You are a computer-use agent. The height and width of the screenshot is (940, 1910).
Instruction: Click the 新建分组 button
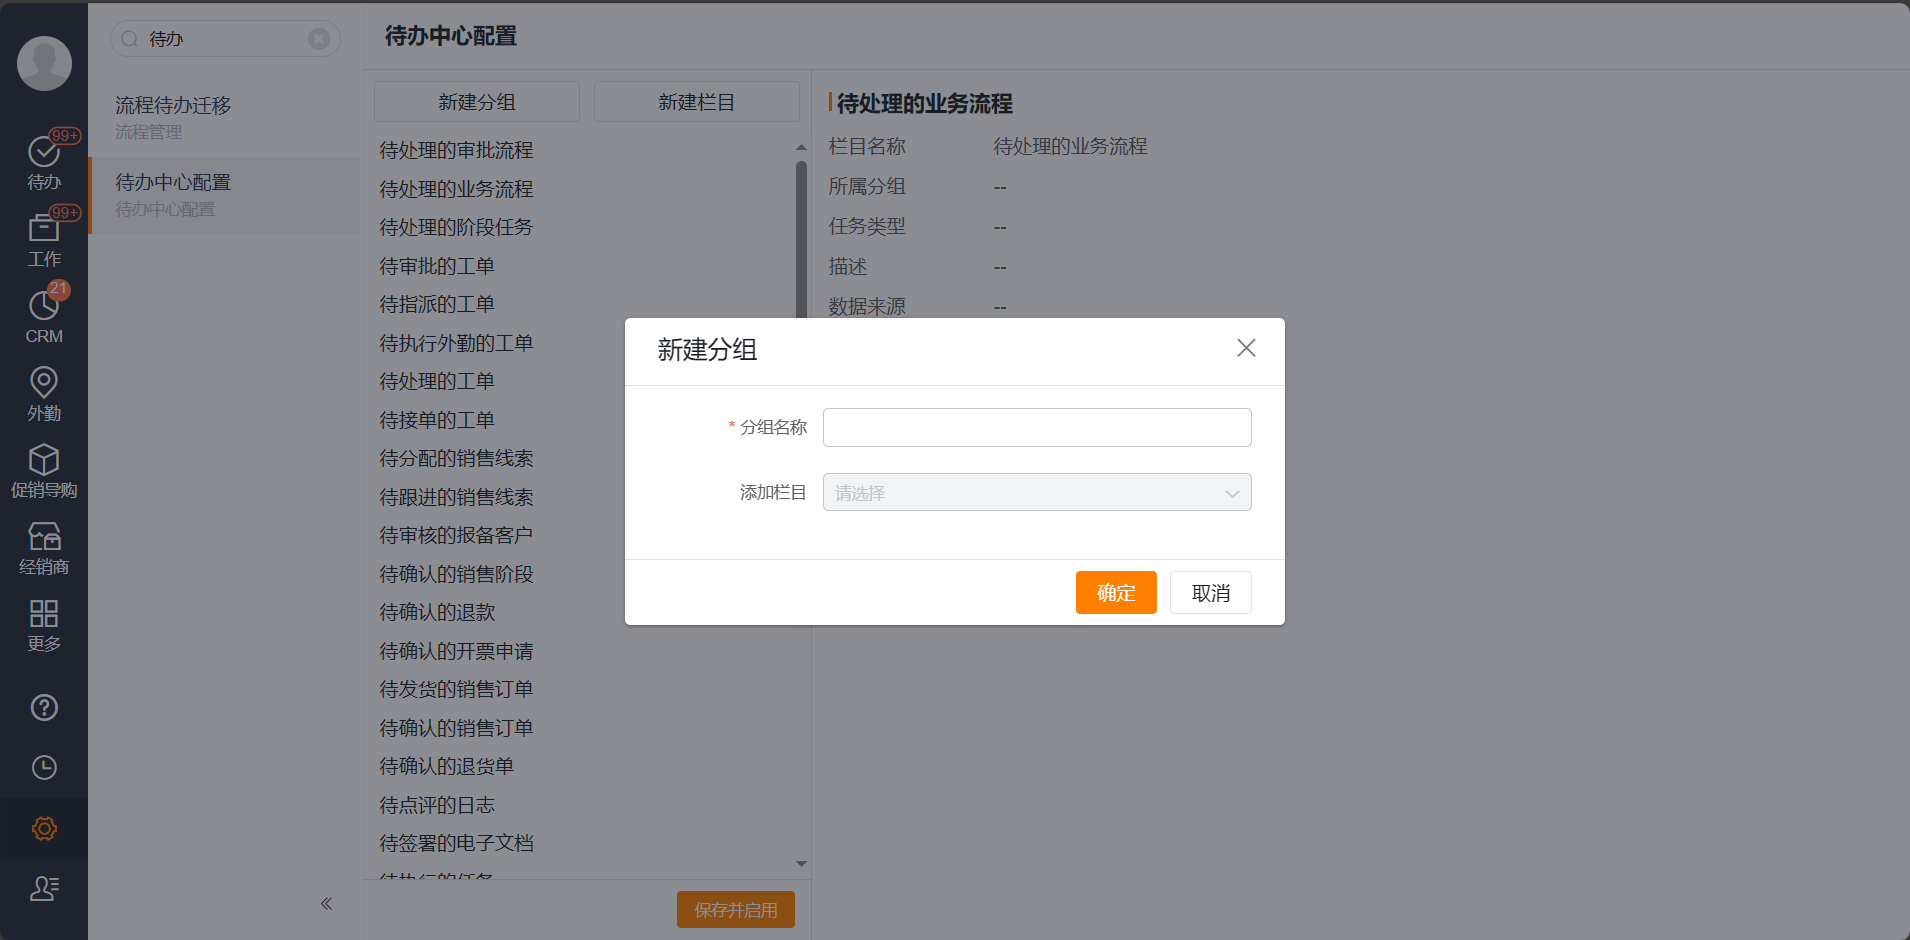[477, 102]
